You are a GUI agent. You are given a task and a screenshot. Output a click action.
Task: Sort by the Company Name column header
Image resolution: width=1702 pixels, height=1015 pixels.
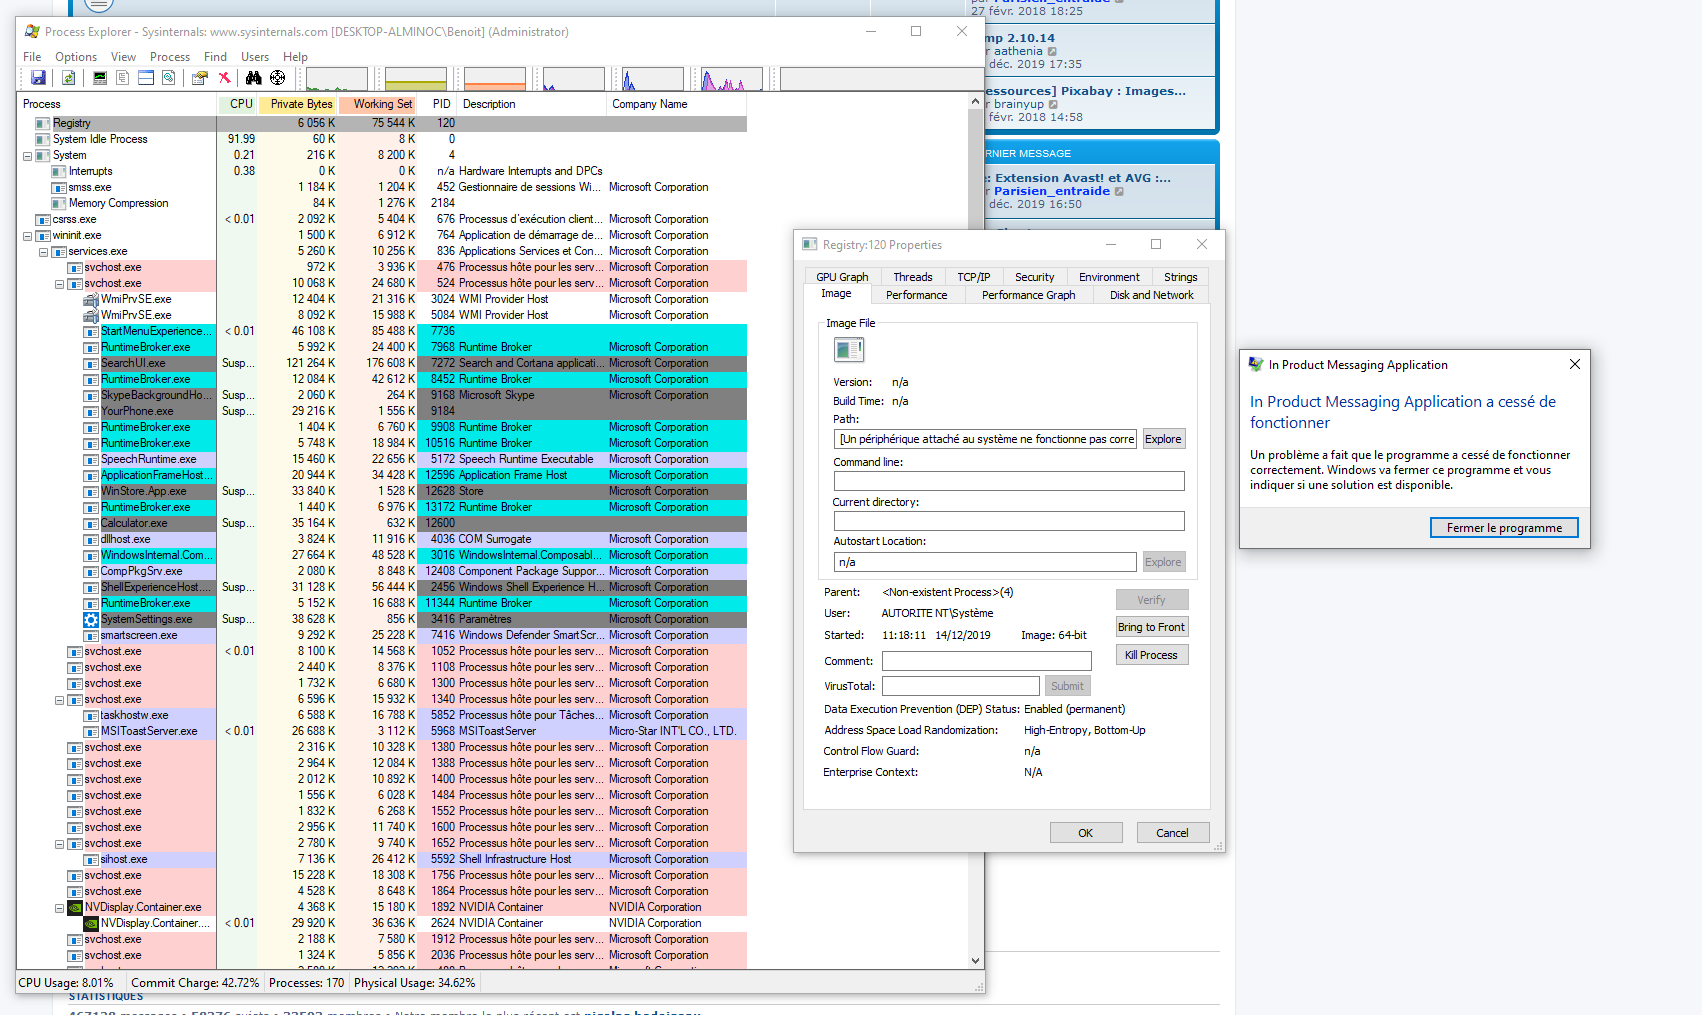tap(676, 104)
